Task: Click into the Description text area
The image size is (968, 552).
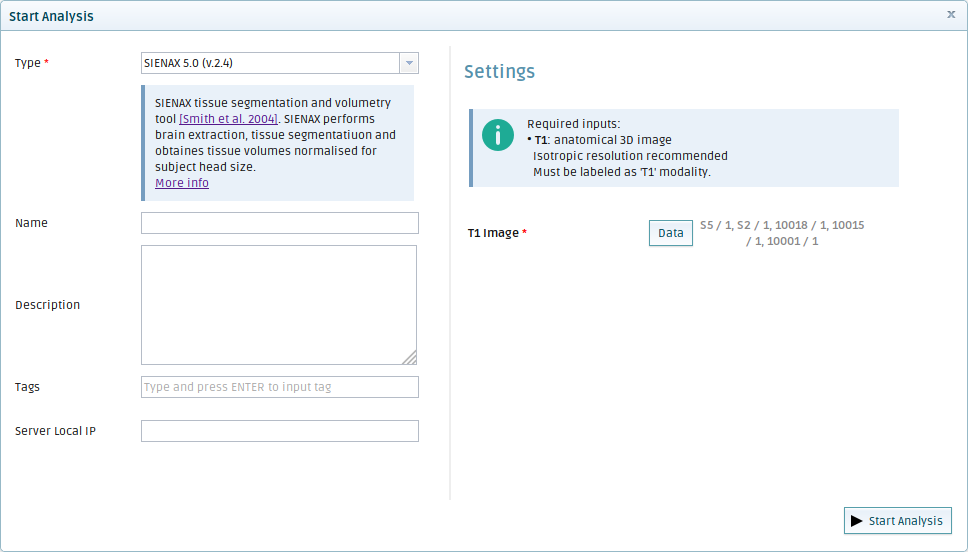Action: (x=278, y=304)
